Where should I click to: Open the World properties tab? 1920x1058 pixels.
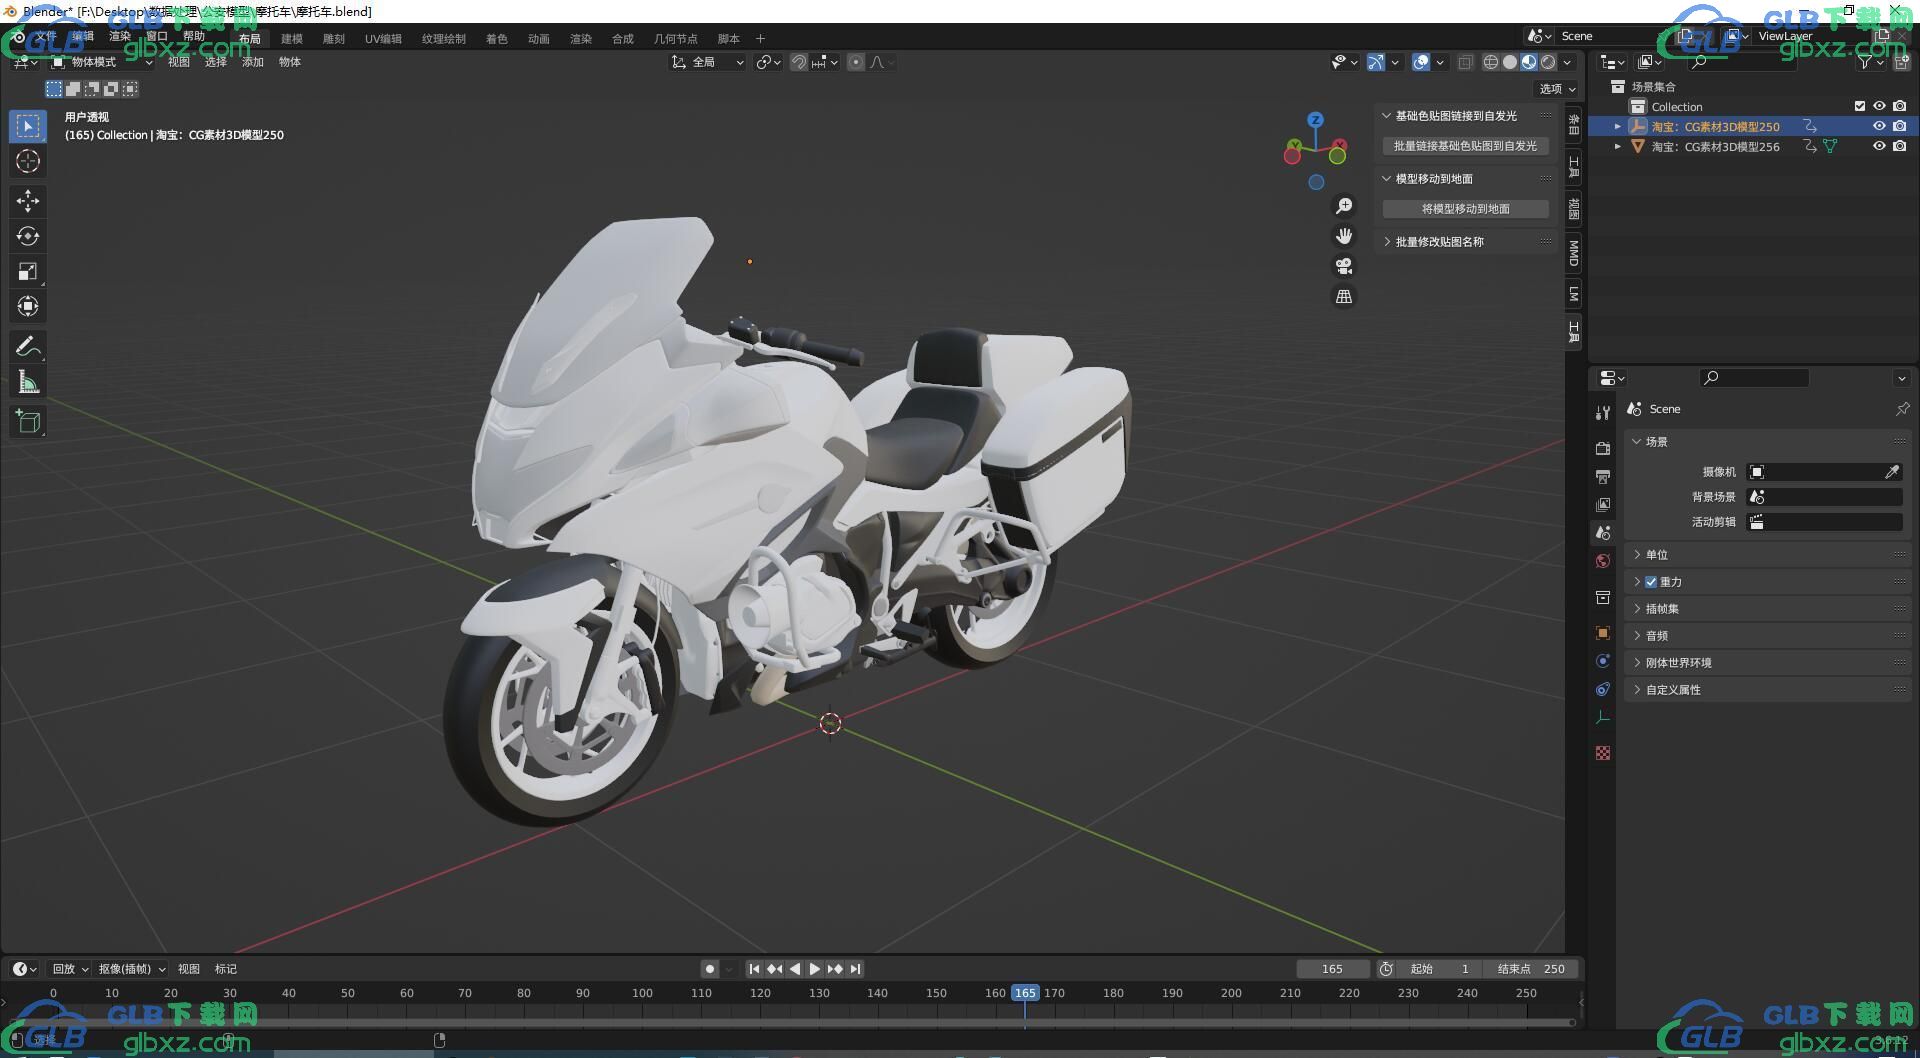click(x=1603, y=561)
